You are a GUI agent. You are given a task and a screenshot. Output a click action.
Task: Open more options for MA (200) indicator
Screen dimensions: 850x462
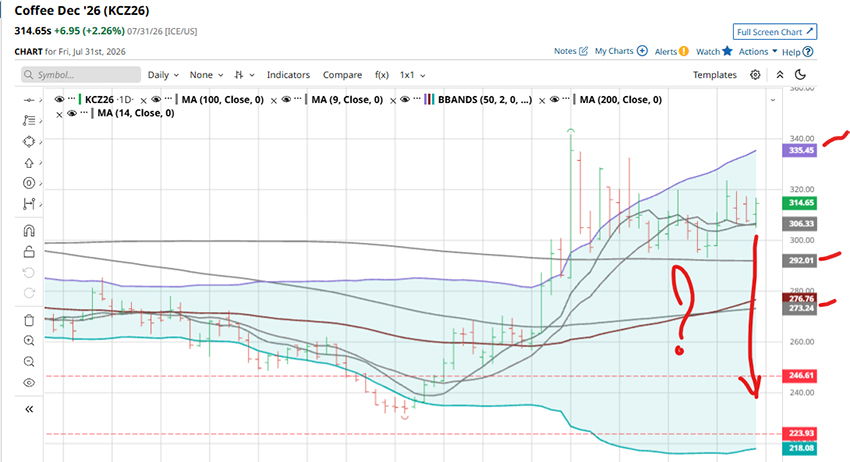566,98
